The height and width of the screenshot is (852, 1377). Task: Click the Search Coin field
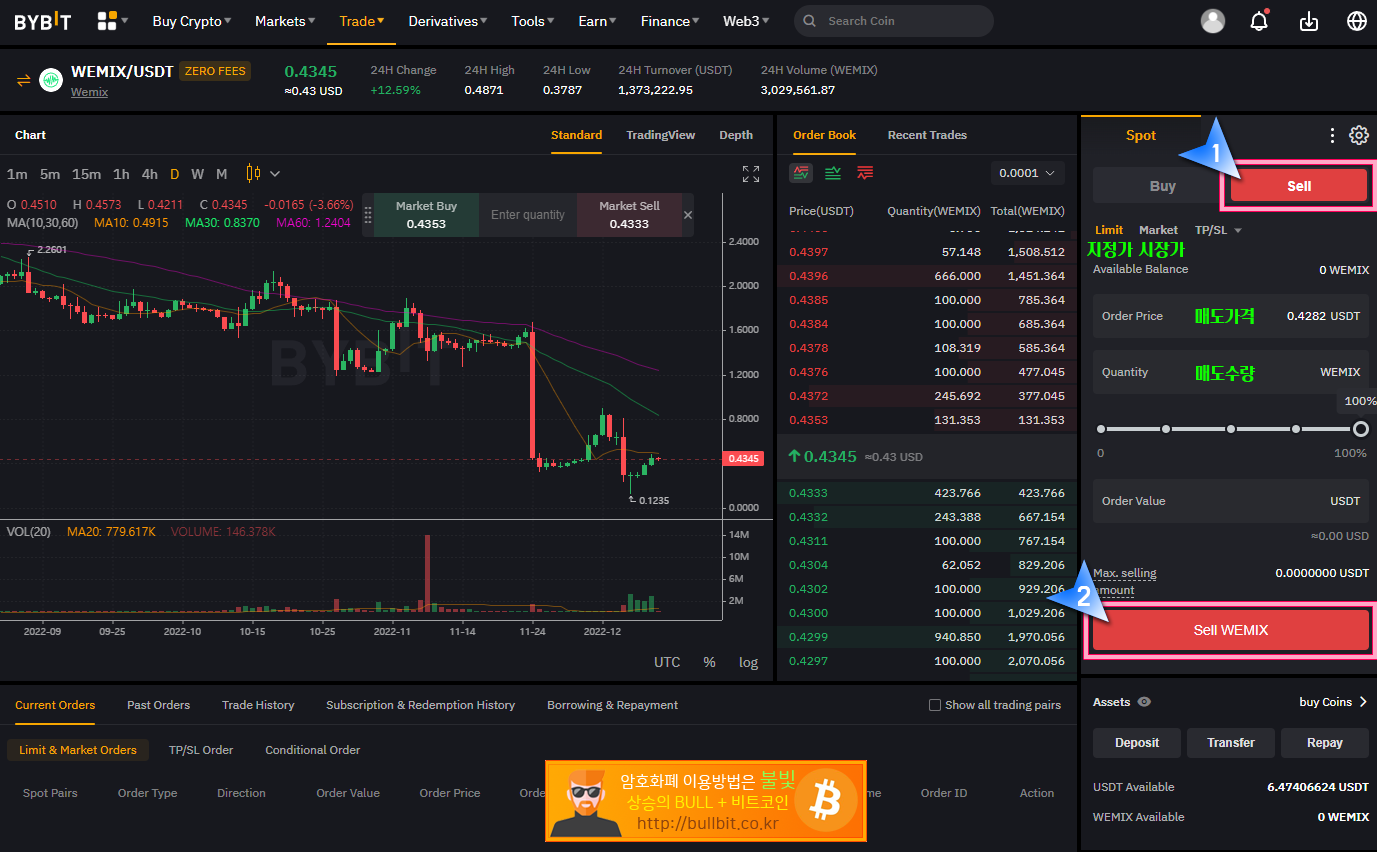894,21
